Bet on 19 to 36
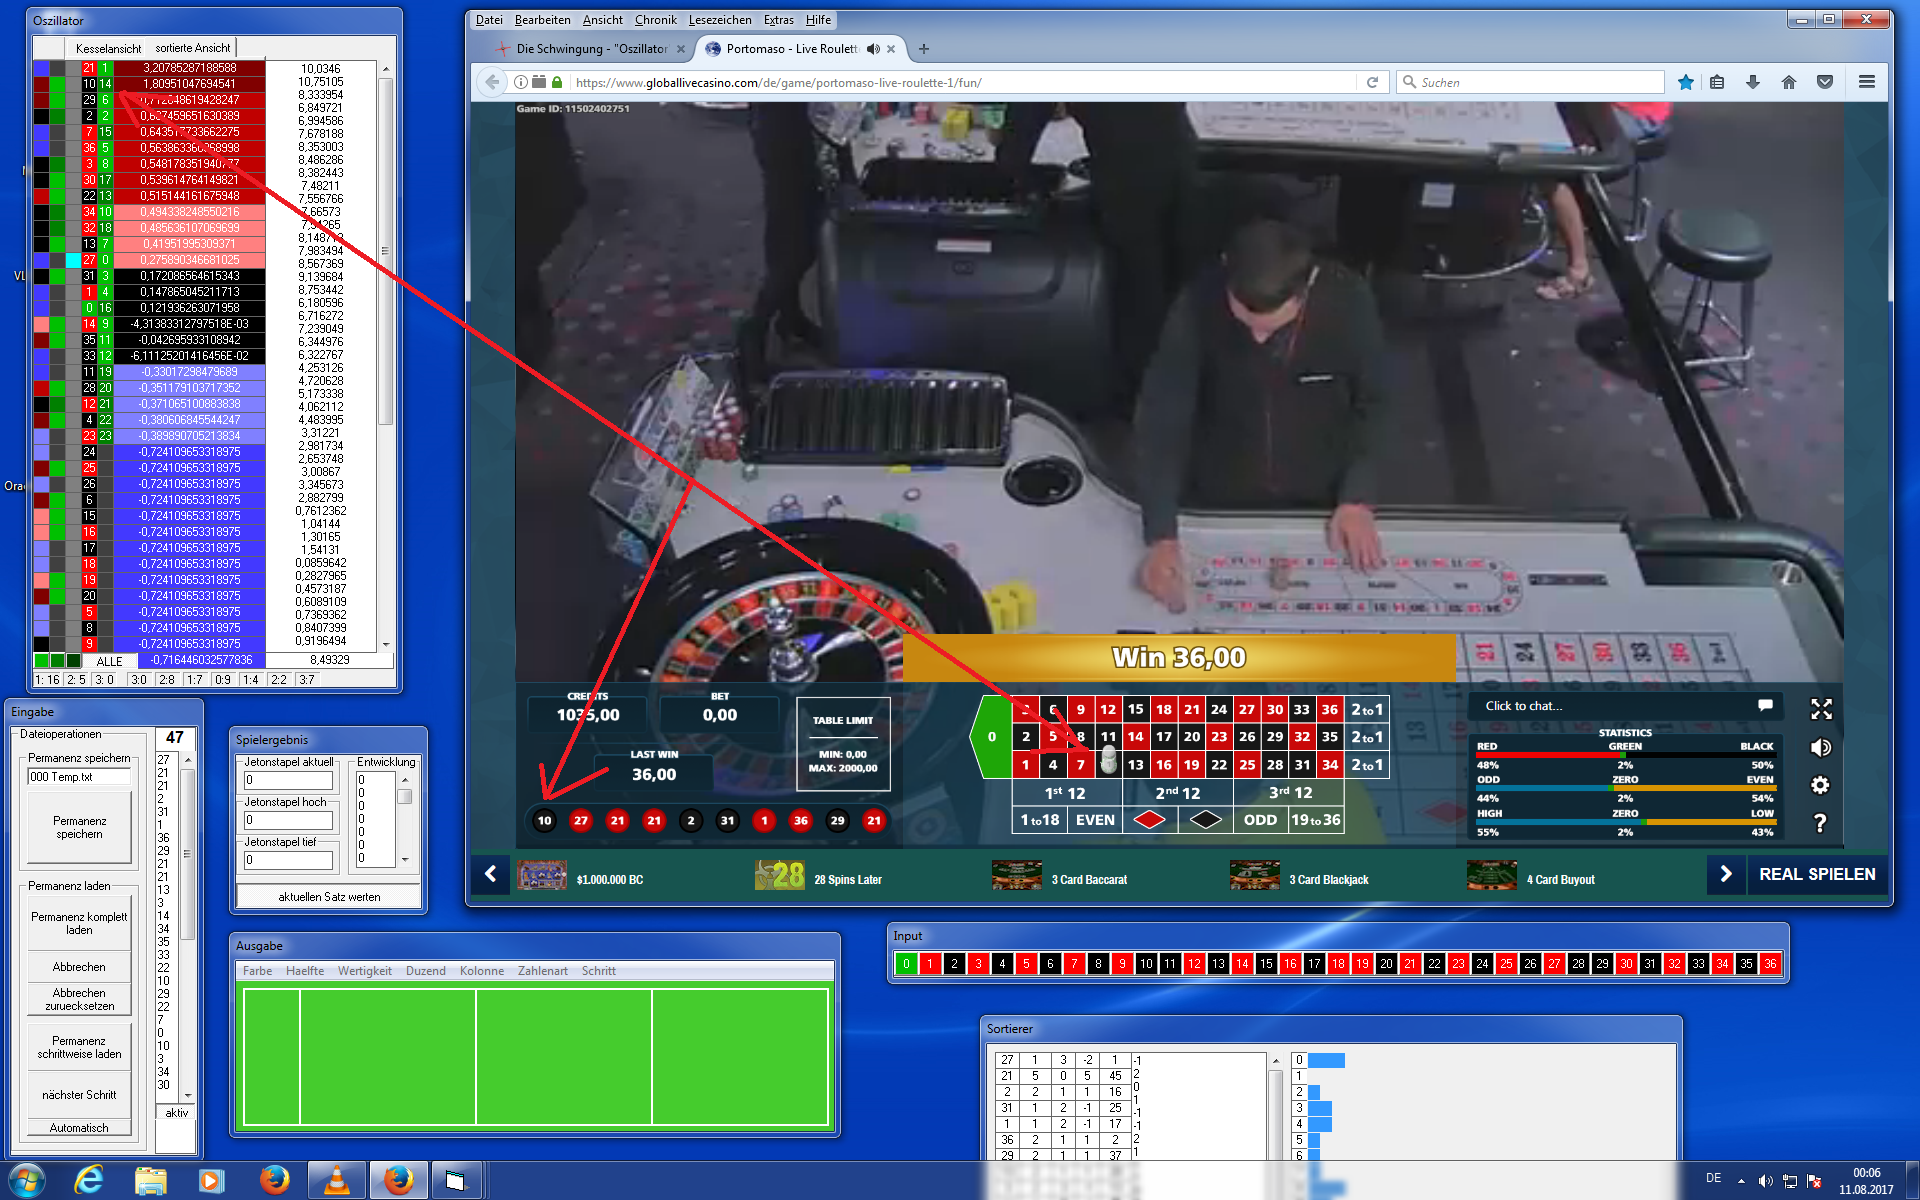The image size is (1920, 1200). point(1316,820)
